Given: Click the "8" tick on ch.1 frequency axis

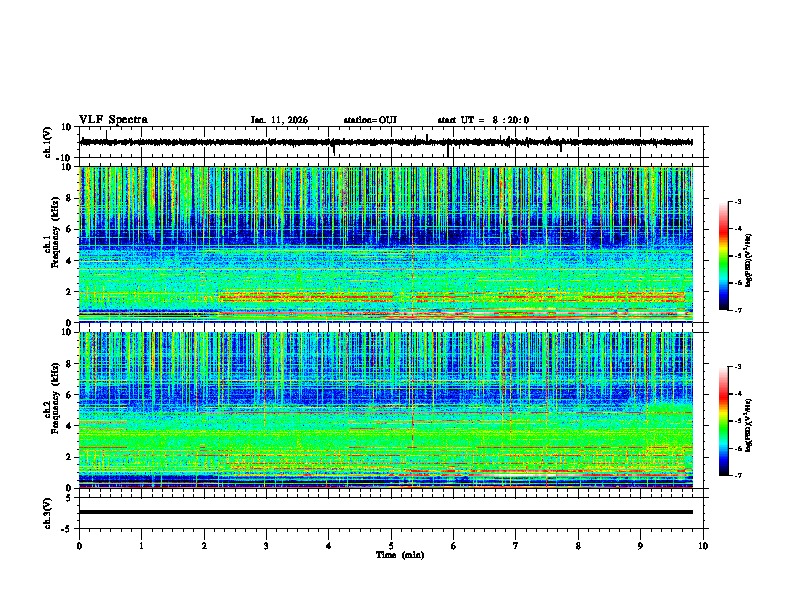Looking at the screenshot, I should (x=69, y=198).
